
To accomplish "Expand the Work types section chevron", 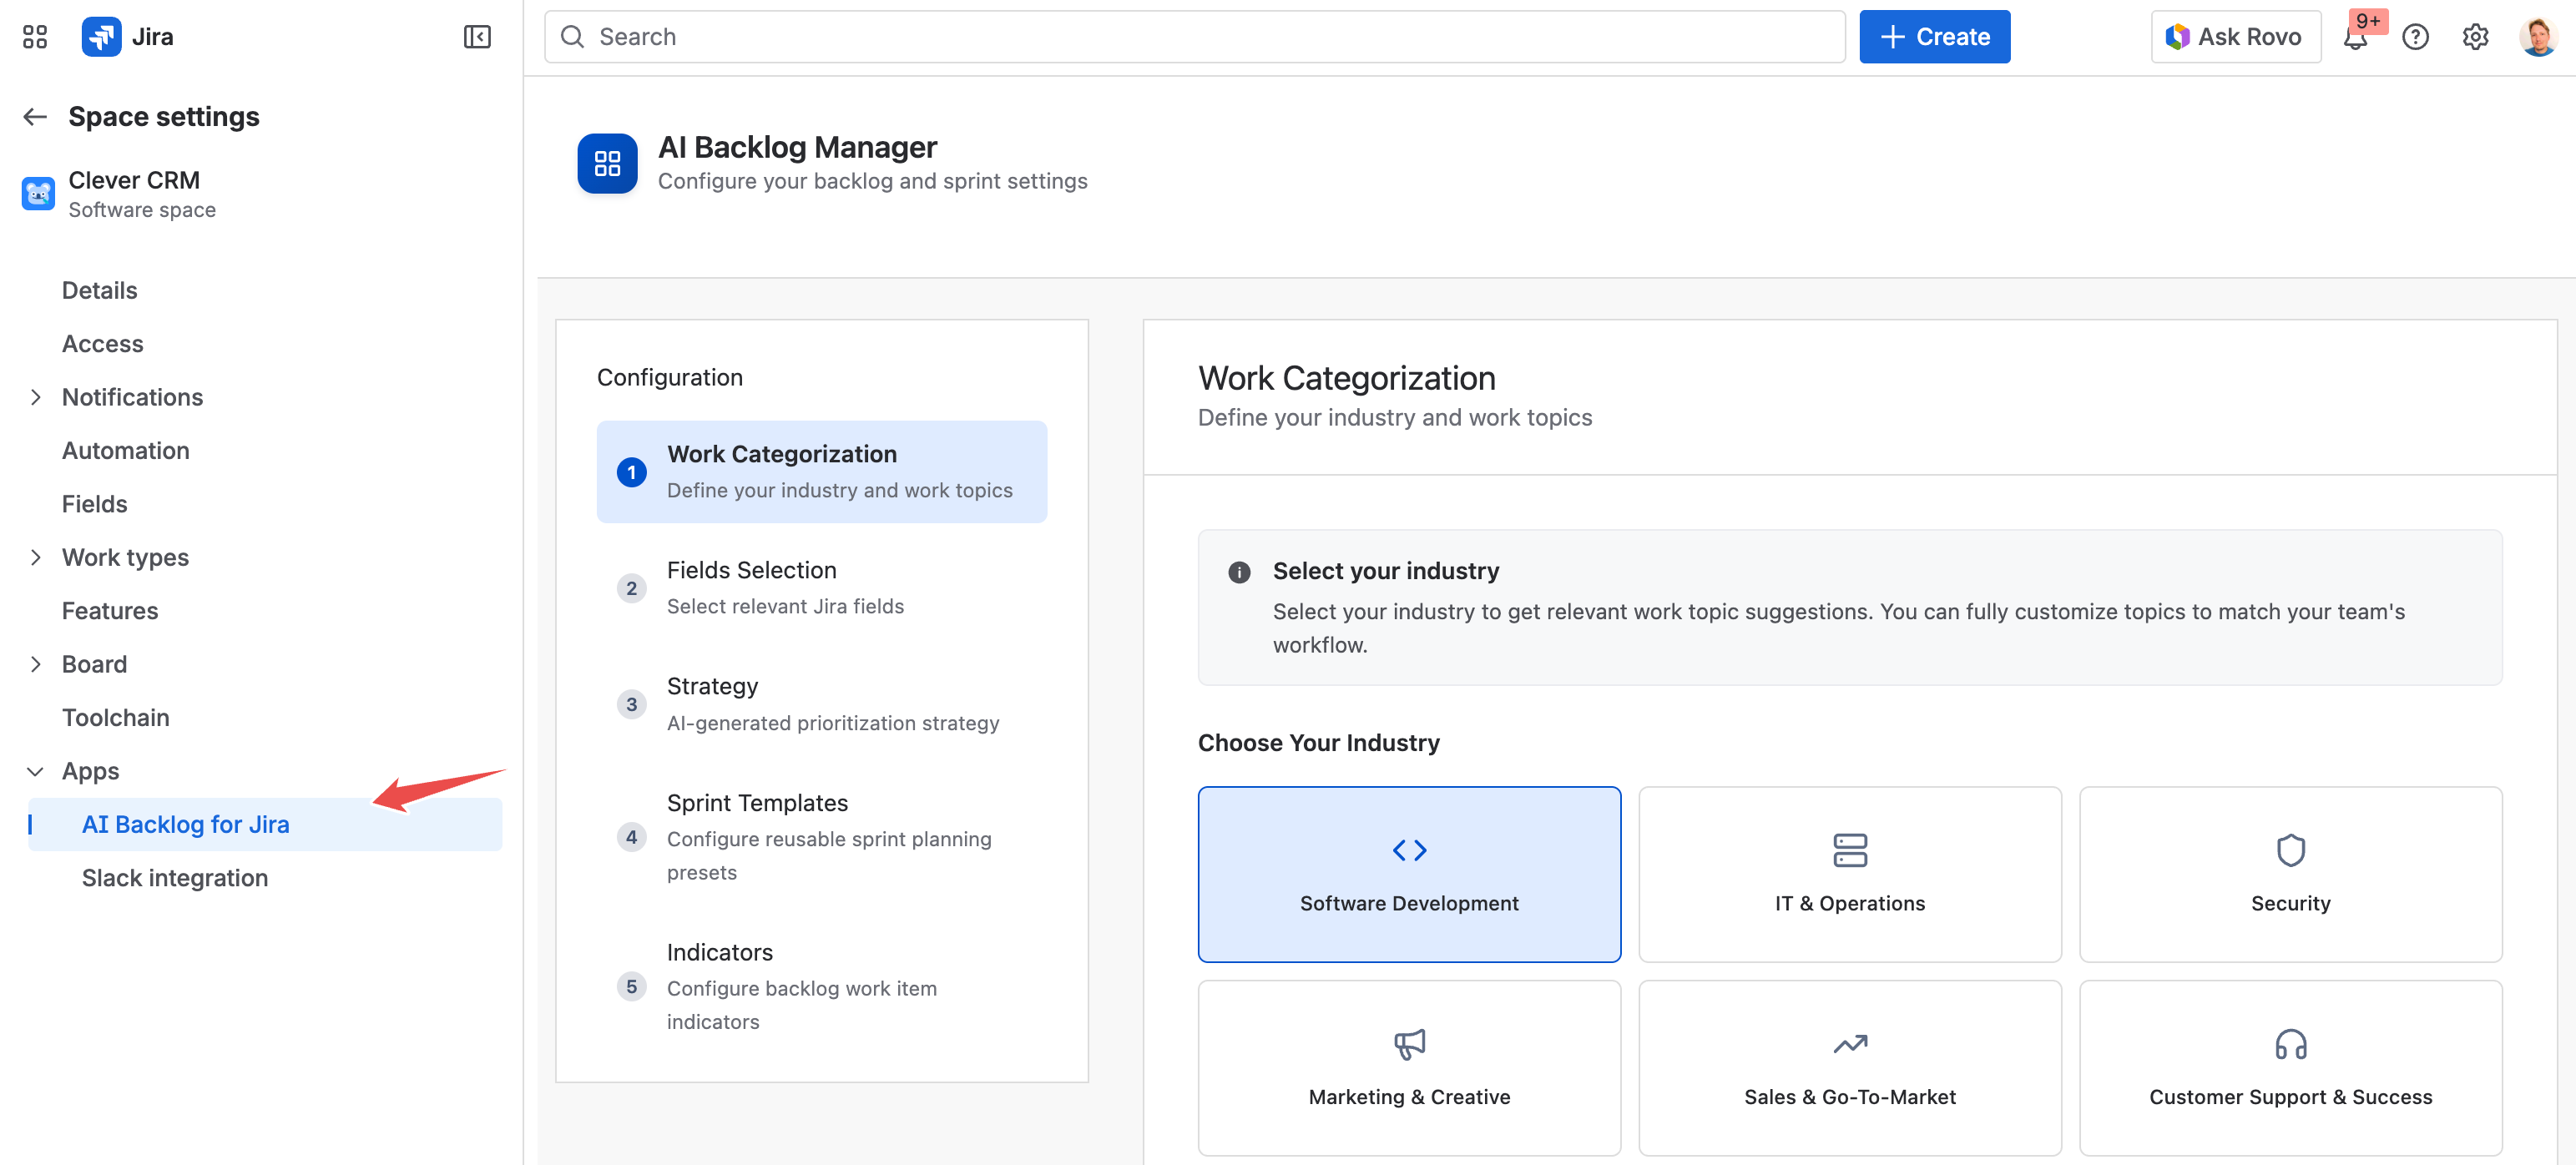I will 35,557.
